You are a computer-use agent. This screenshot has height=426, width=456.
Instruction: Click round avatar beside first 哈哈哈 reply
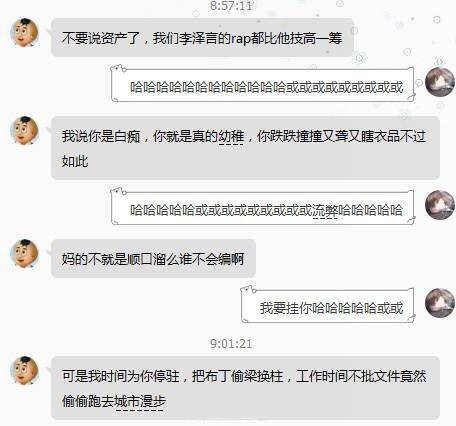pyautogui.click(x=440, y=82)
